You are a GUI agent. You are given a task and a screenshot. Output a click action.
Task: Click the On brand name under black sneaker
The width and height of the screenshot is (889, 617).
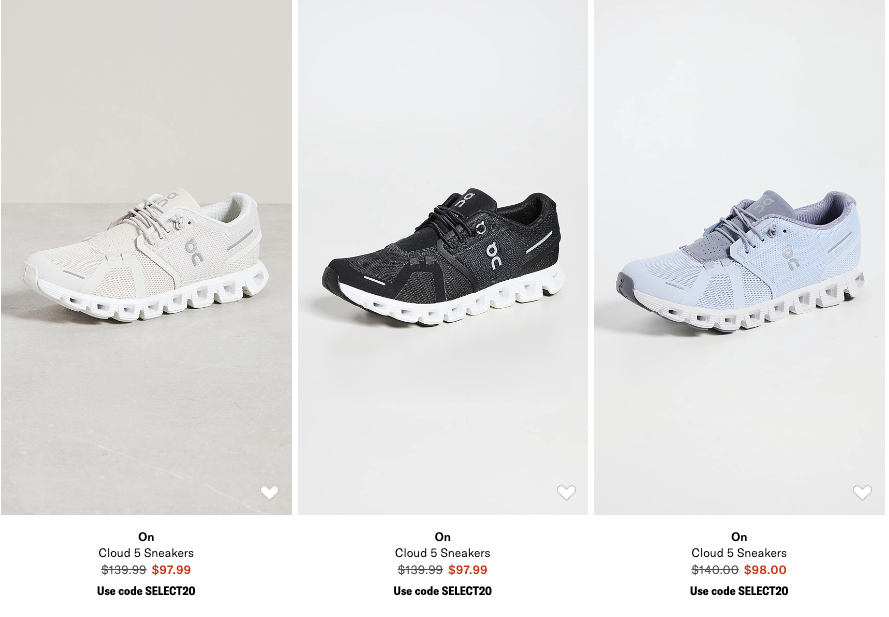coord(443,536)
